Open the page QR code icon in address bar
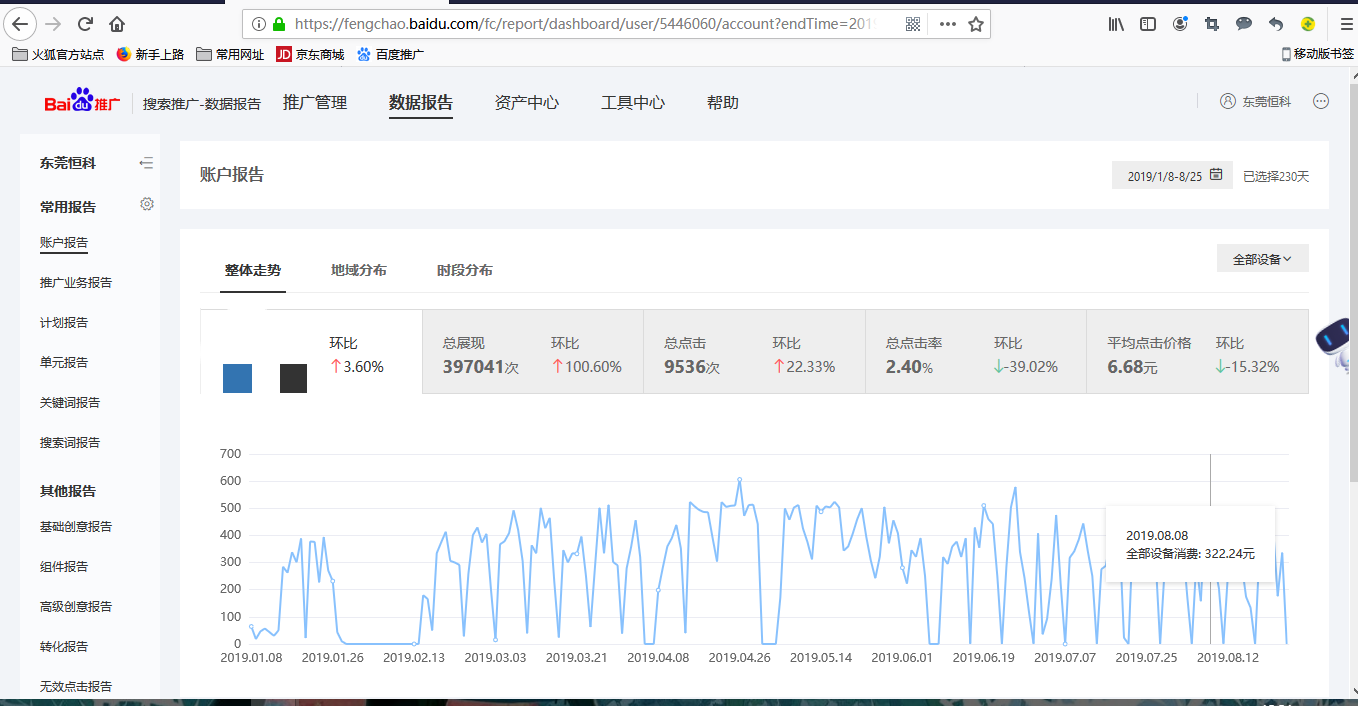Screen dimensions: 1358x706 pyautogui.click(x=912, y=24)
